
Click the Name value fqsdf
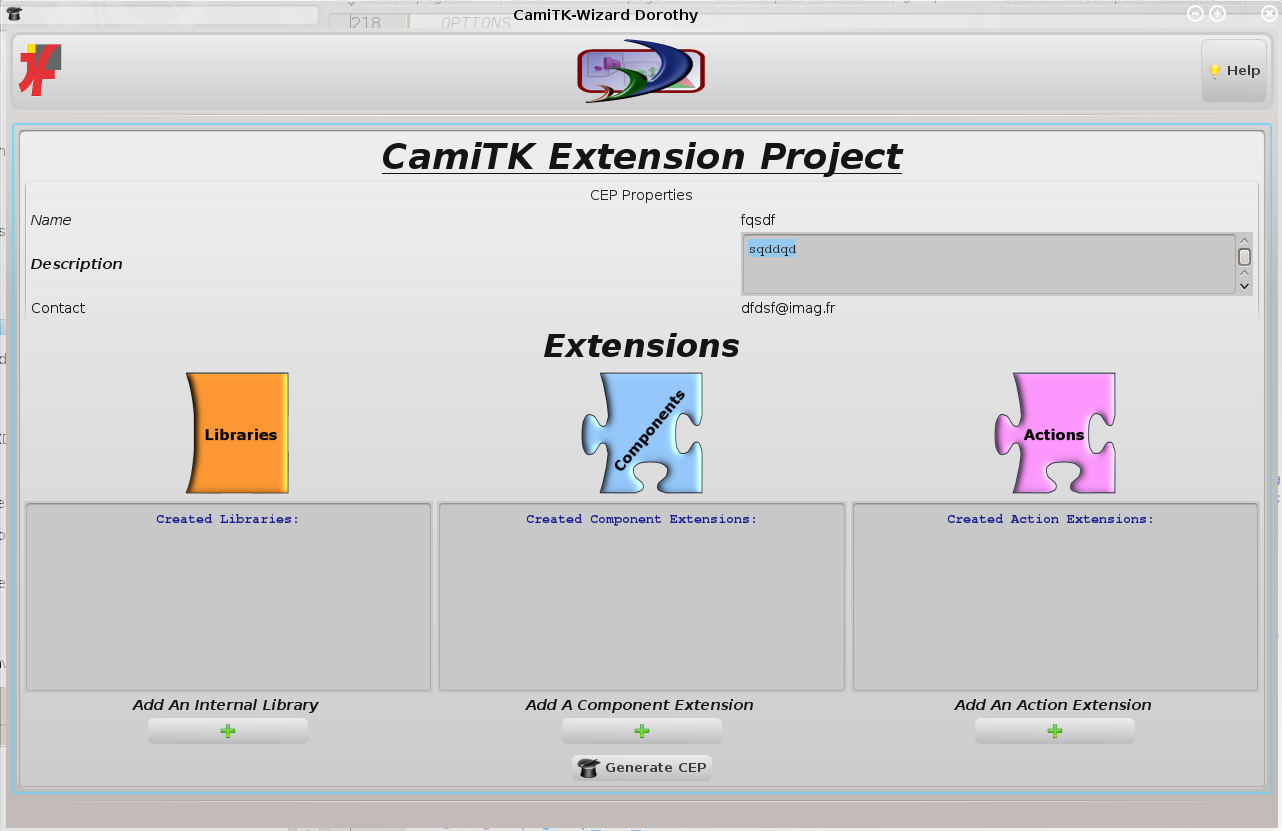coord(757,220)
